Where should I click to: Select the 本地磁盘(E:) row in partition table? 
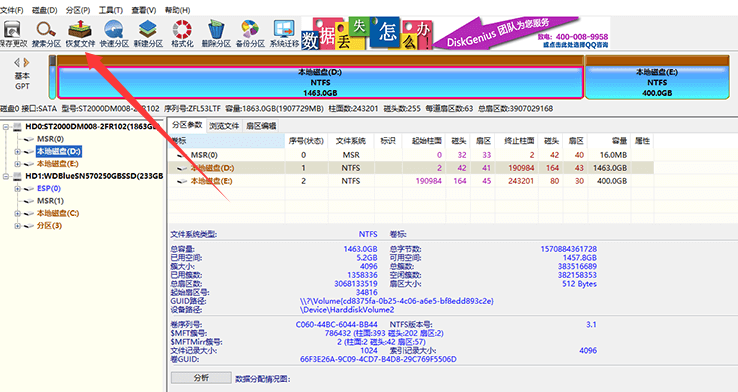point(411,181)
